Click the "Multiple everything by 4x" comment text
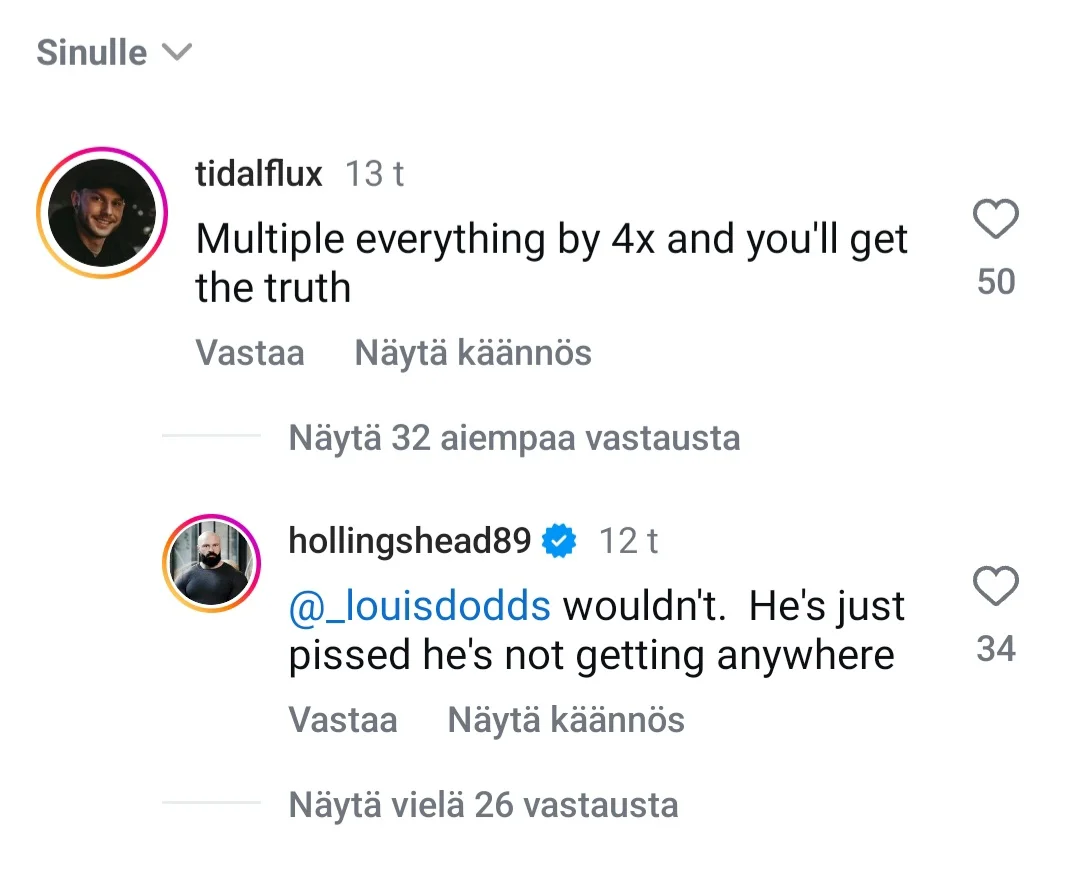1080x869 pixels. pos(551,263)
